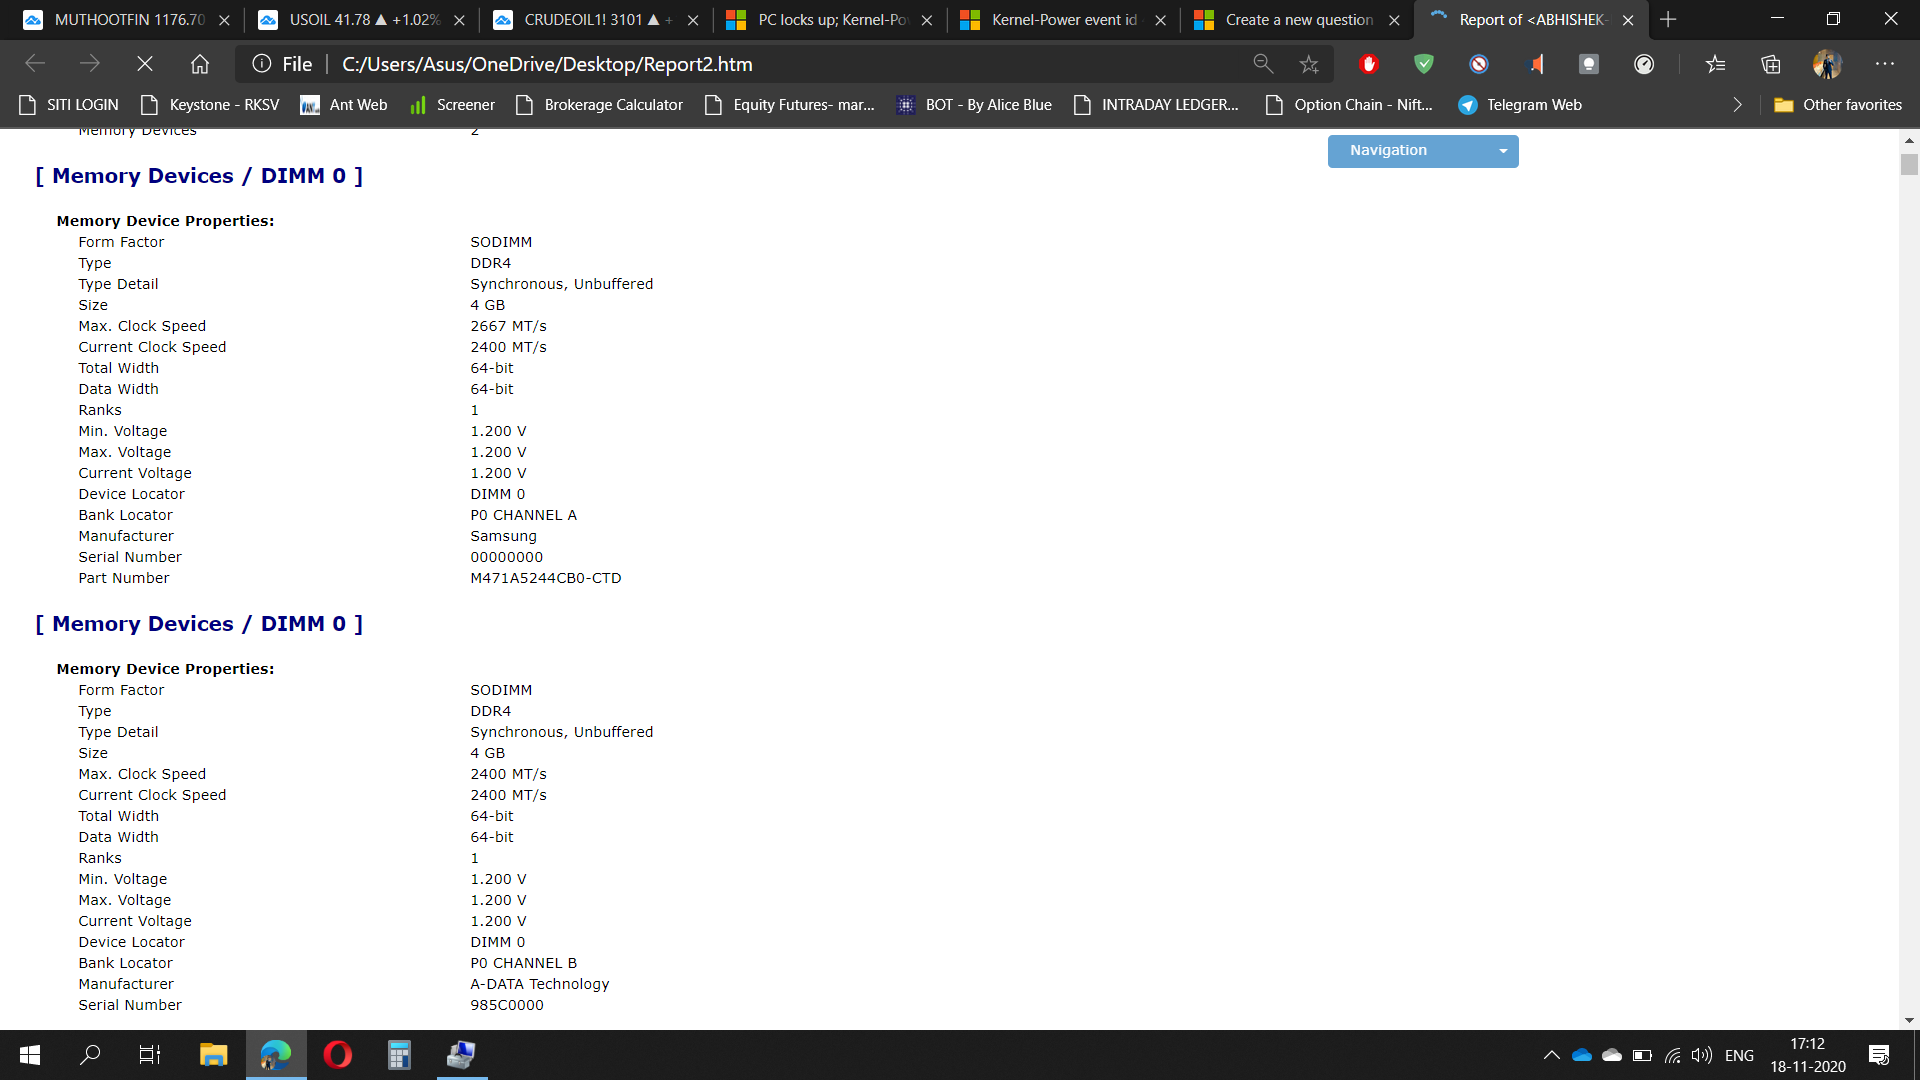The width and height of the screenshot is (1920, 1080).
Task: Open File Explorer from the taskbar
Action: pos(213,1055)
